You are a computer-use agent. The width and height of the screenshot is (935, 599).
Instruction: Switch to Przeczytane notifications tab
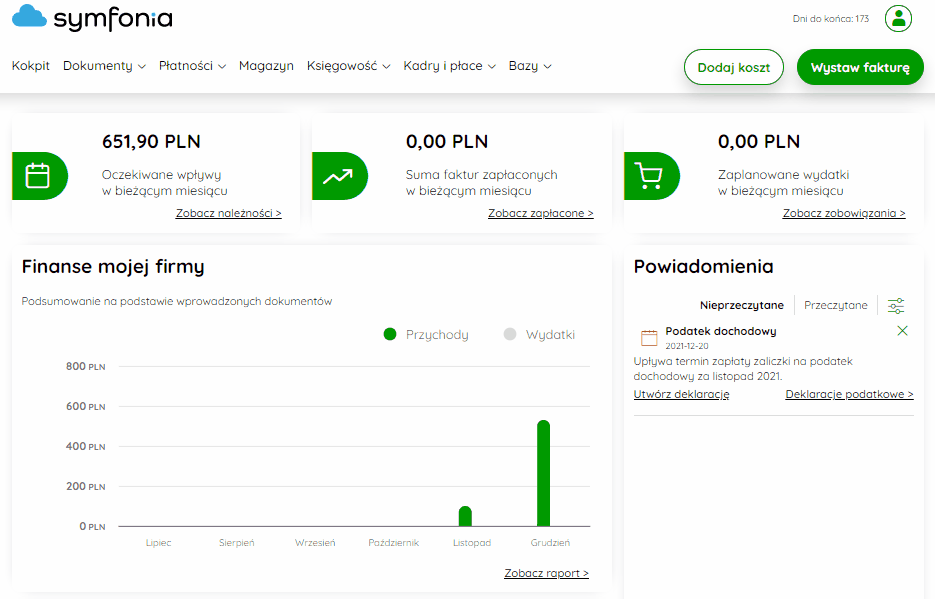click(x=835, y=305)
